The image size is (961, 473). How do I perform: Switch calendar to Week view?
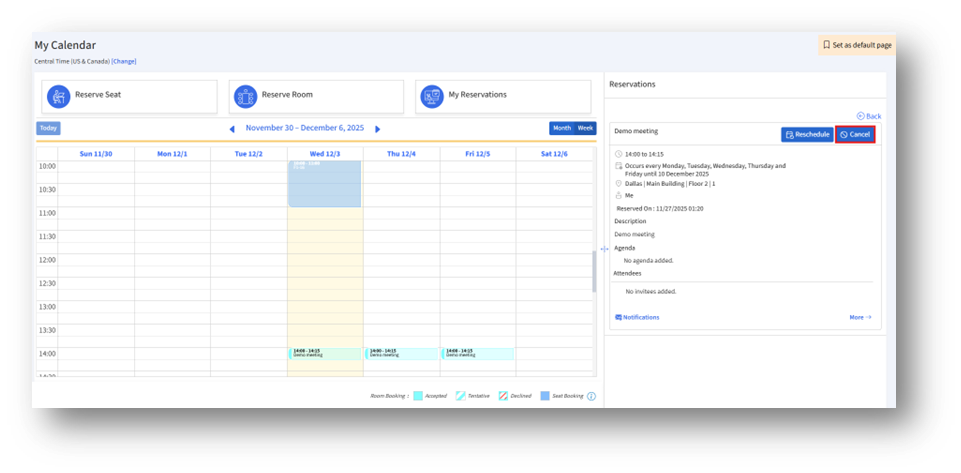[x=586, y=128]
